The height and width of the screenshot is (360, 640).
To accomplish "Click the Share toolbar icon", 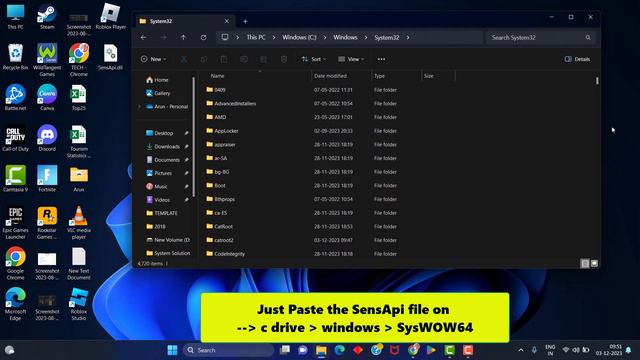I will coord(264,59).
